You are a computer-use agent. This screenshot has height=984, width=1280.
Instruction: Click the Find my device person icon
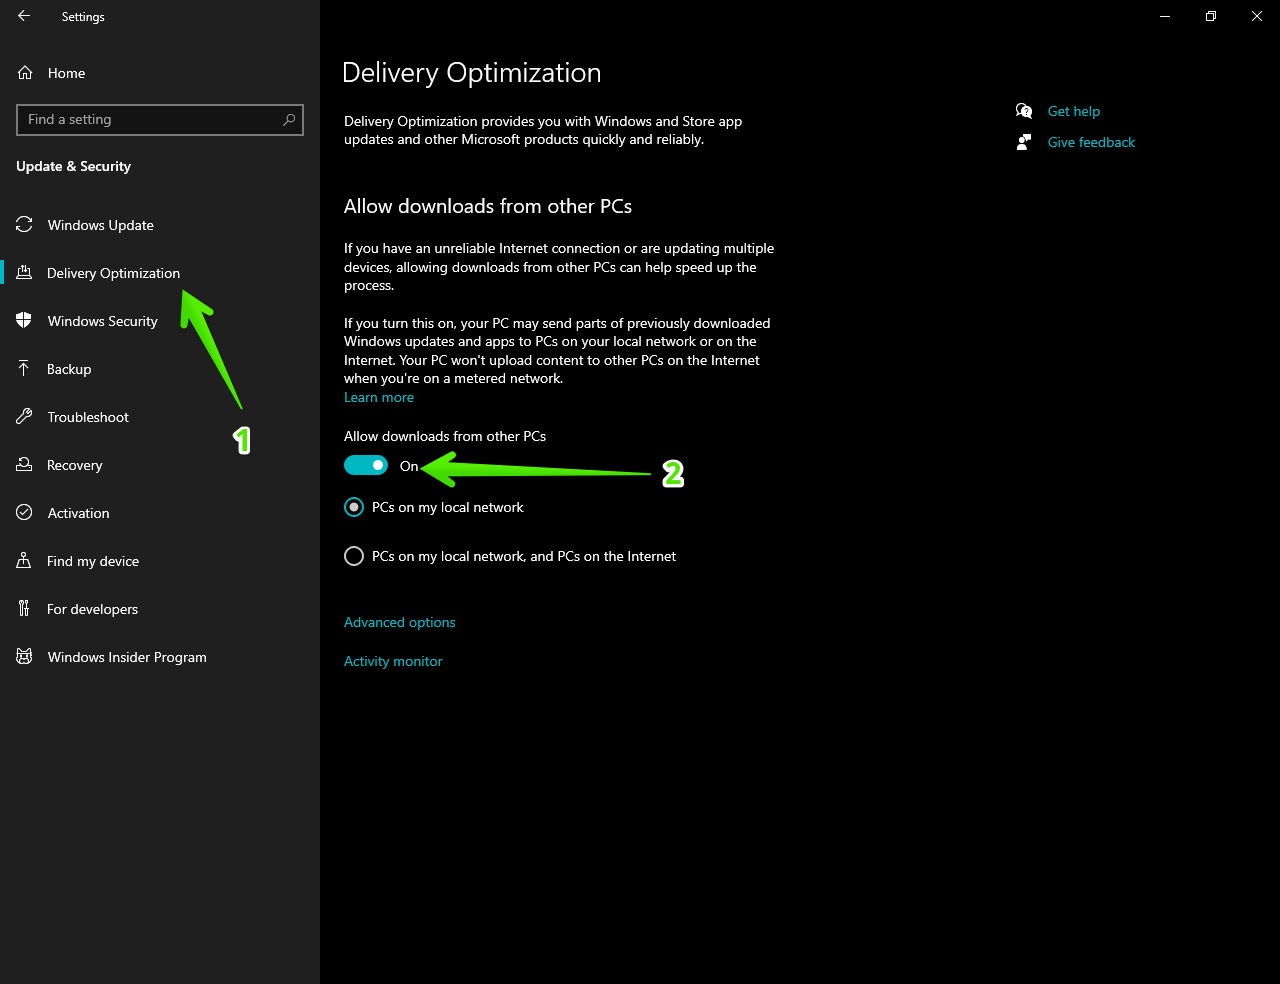24,561
